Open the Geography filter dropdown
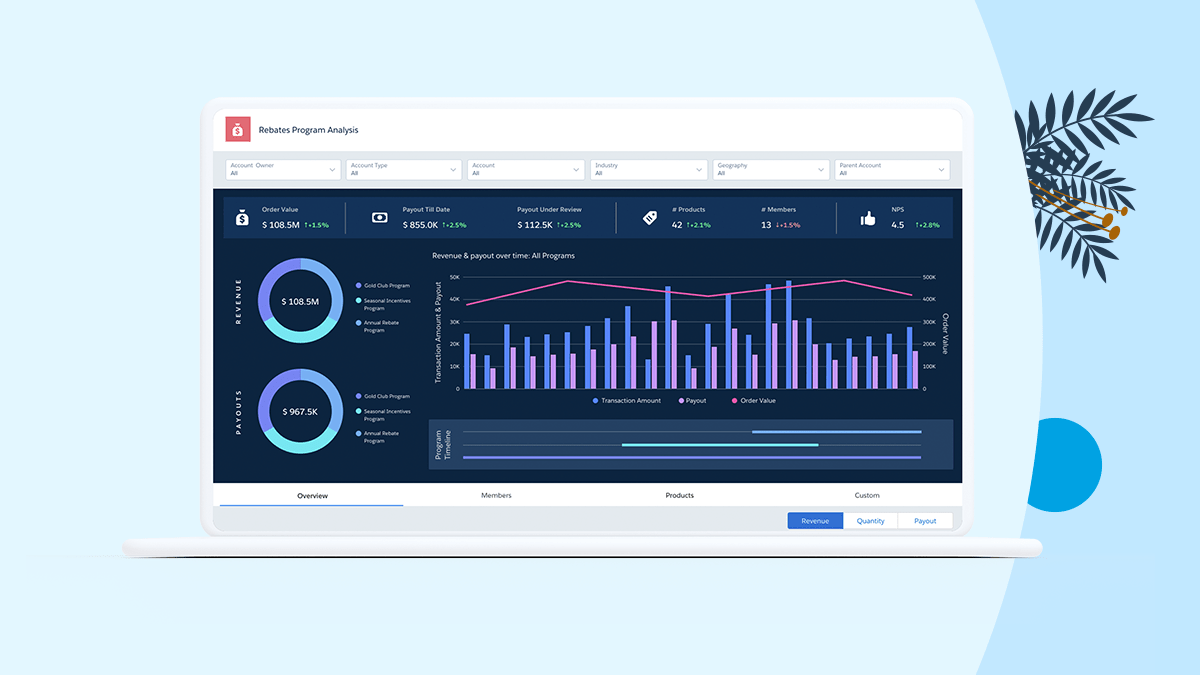The width and height of the screenshot is (1200, 675). pyautogui.click(x=770, y=170)
